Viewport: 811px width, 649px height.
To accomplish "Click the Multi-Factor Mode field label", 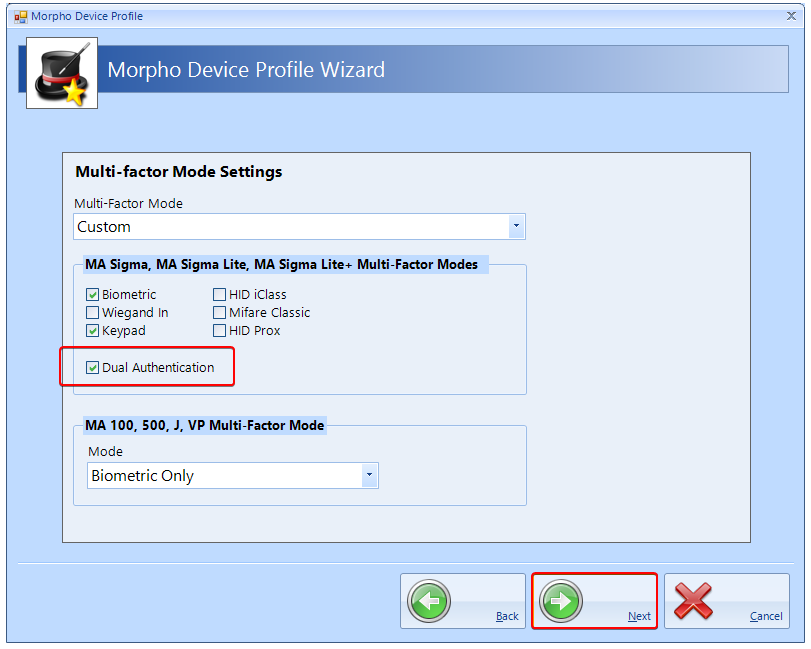I will click(128, 204).
